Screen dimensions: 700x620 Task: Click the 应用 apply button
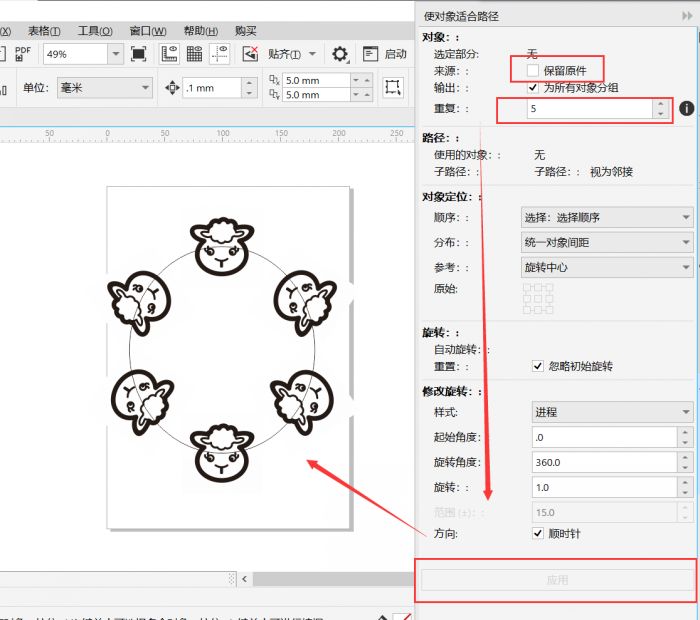(557, 580)
